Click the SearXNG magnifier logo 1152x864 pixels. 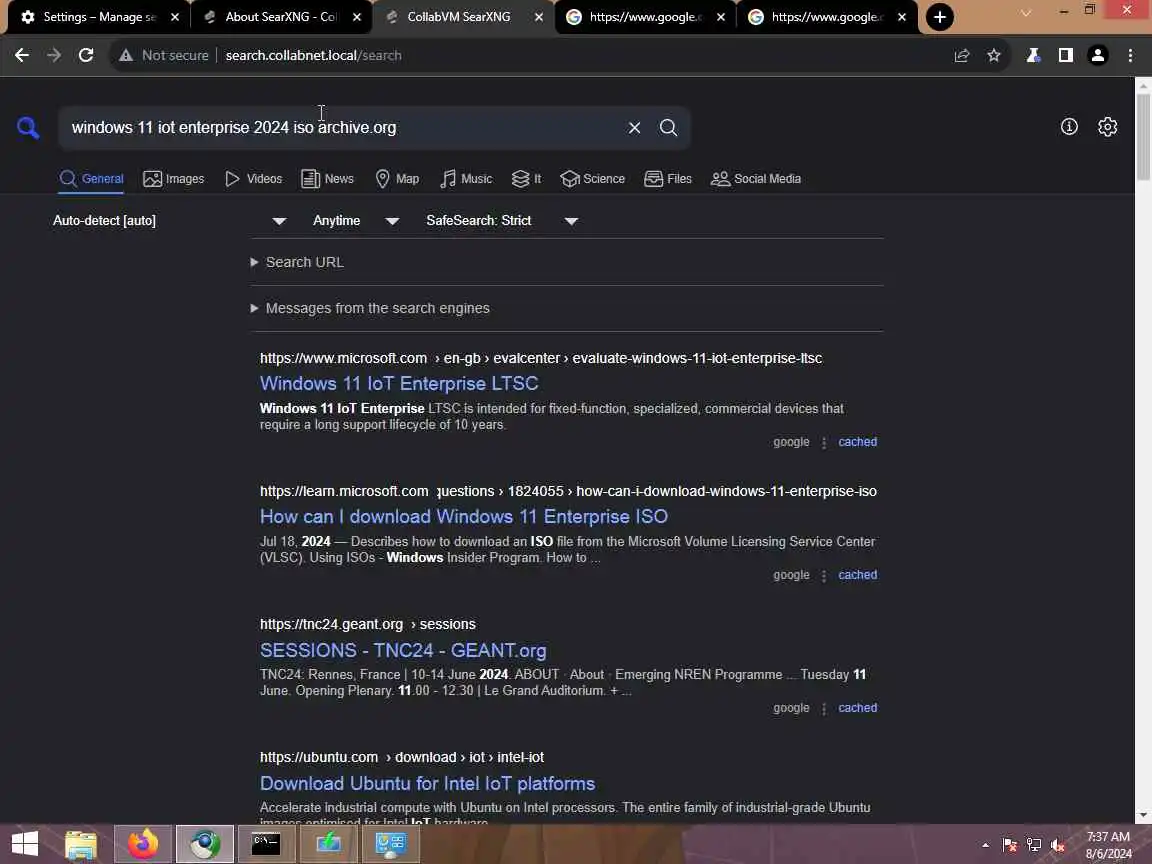click(x=28, y=128)
